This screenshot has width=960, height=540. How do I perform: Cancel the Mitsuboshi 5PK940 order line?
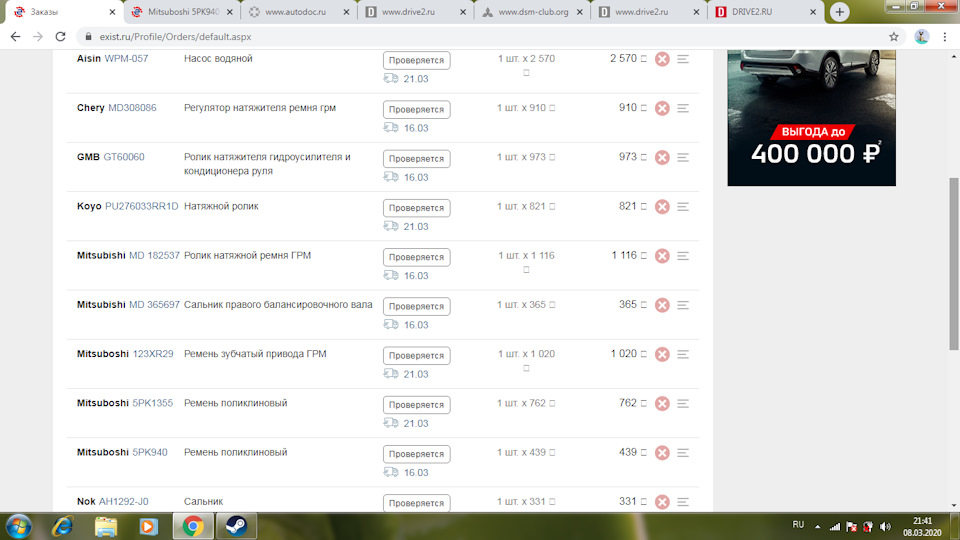click(662, 452)
